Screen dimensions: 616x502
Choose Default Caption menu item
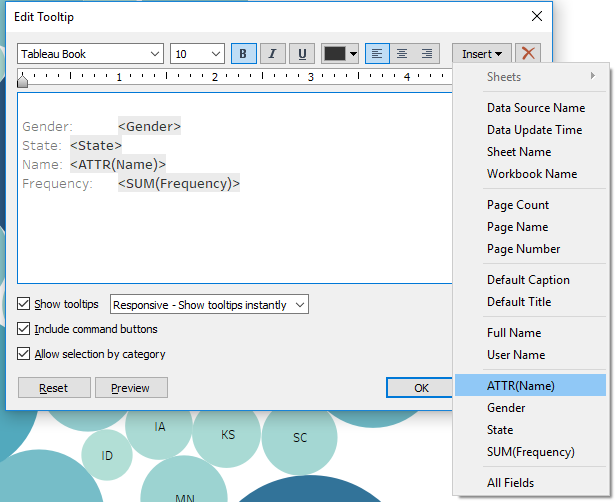click(528, 280)
